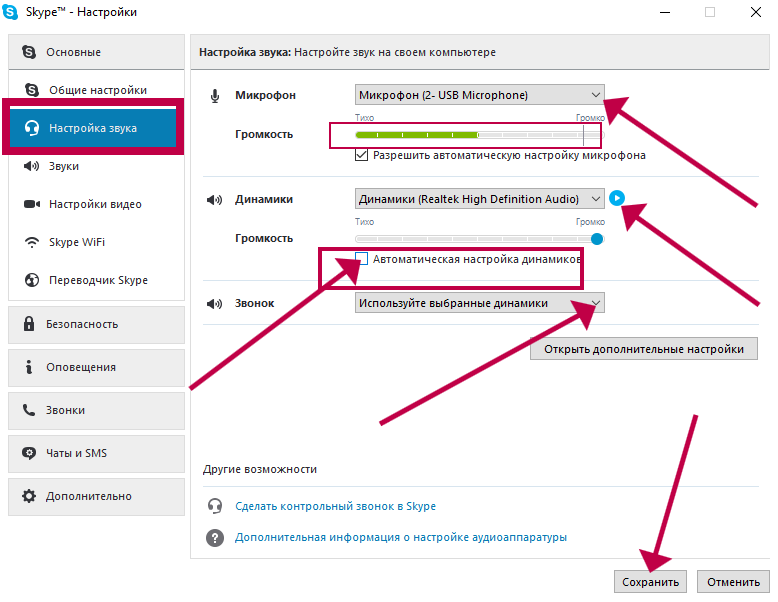Screen dimensions: 778x602
Task: Click the Сохранить button
Action: point(650,582)
